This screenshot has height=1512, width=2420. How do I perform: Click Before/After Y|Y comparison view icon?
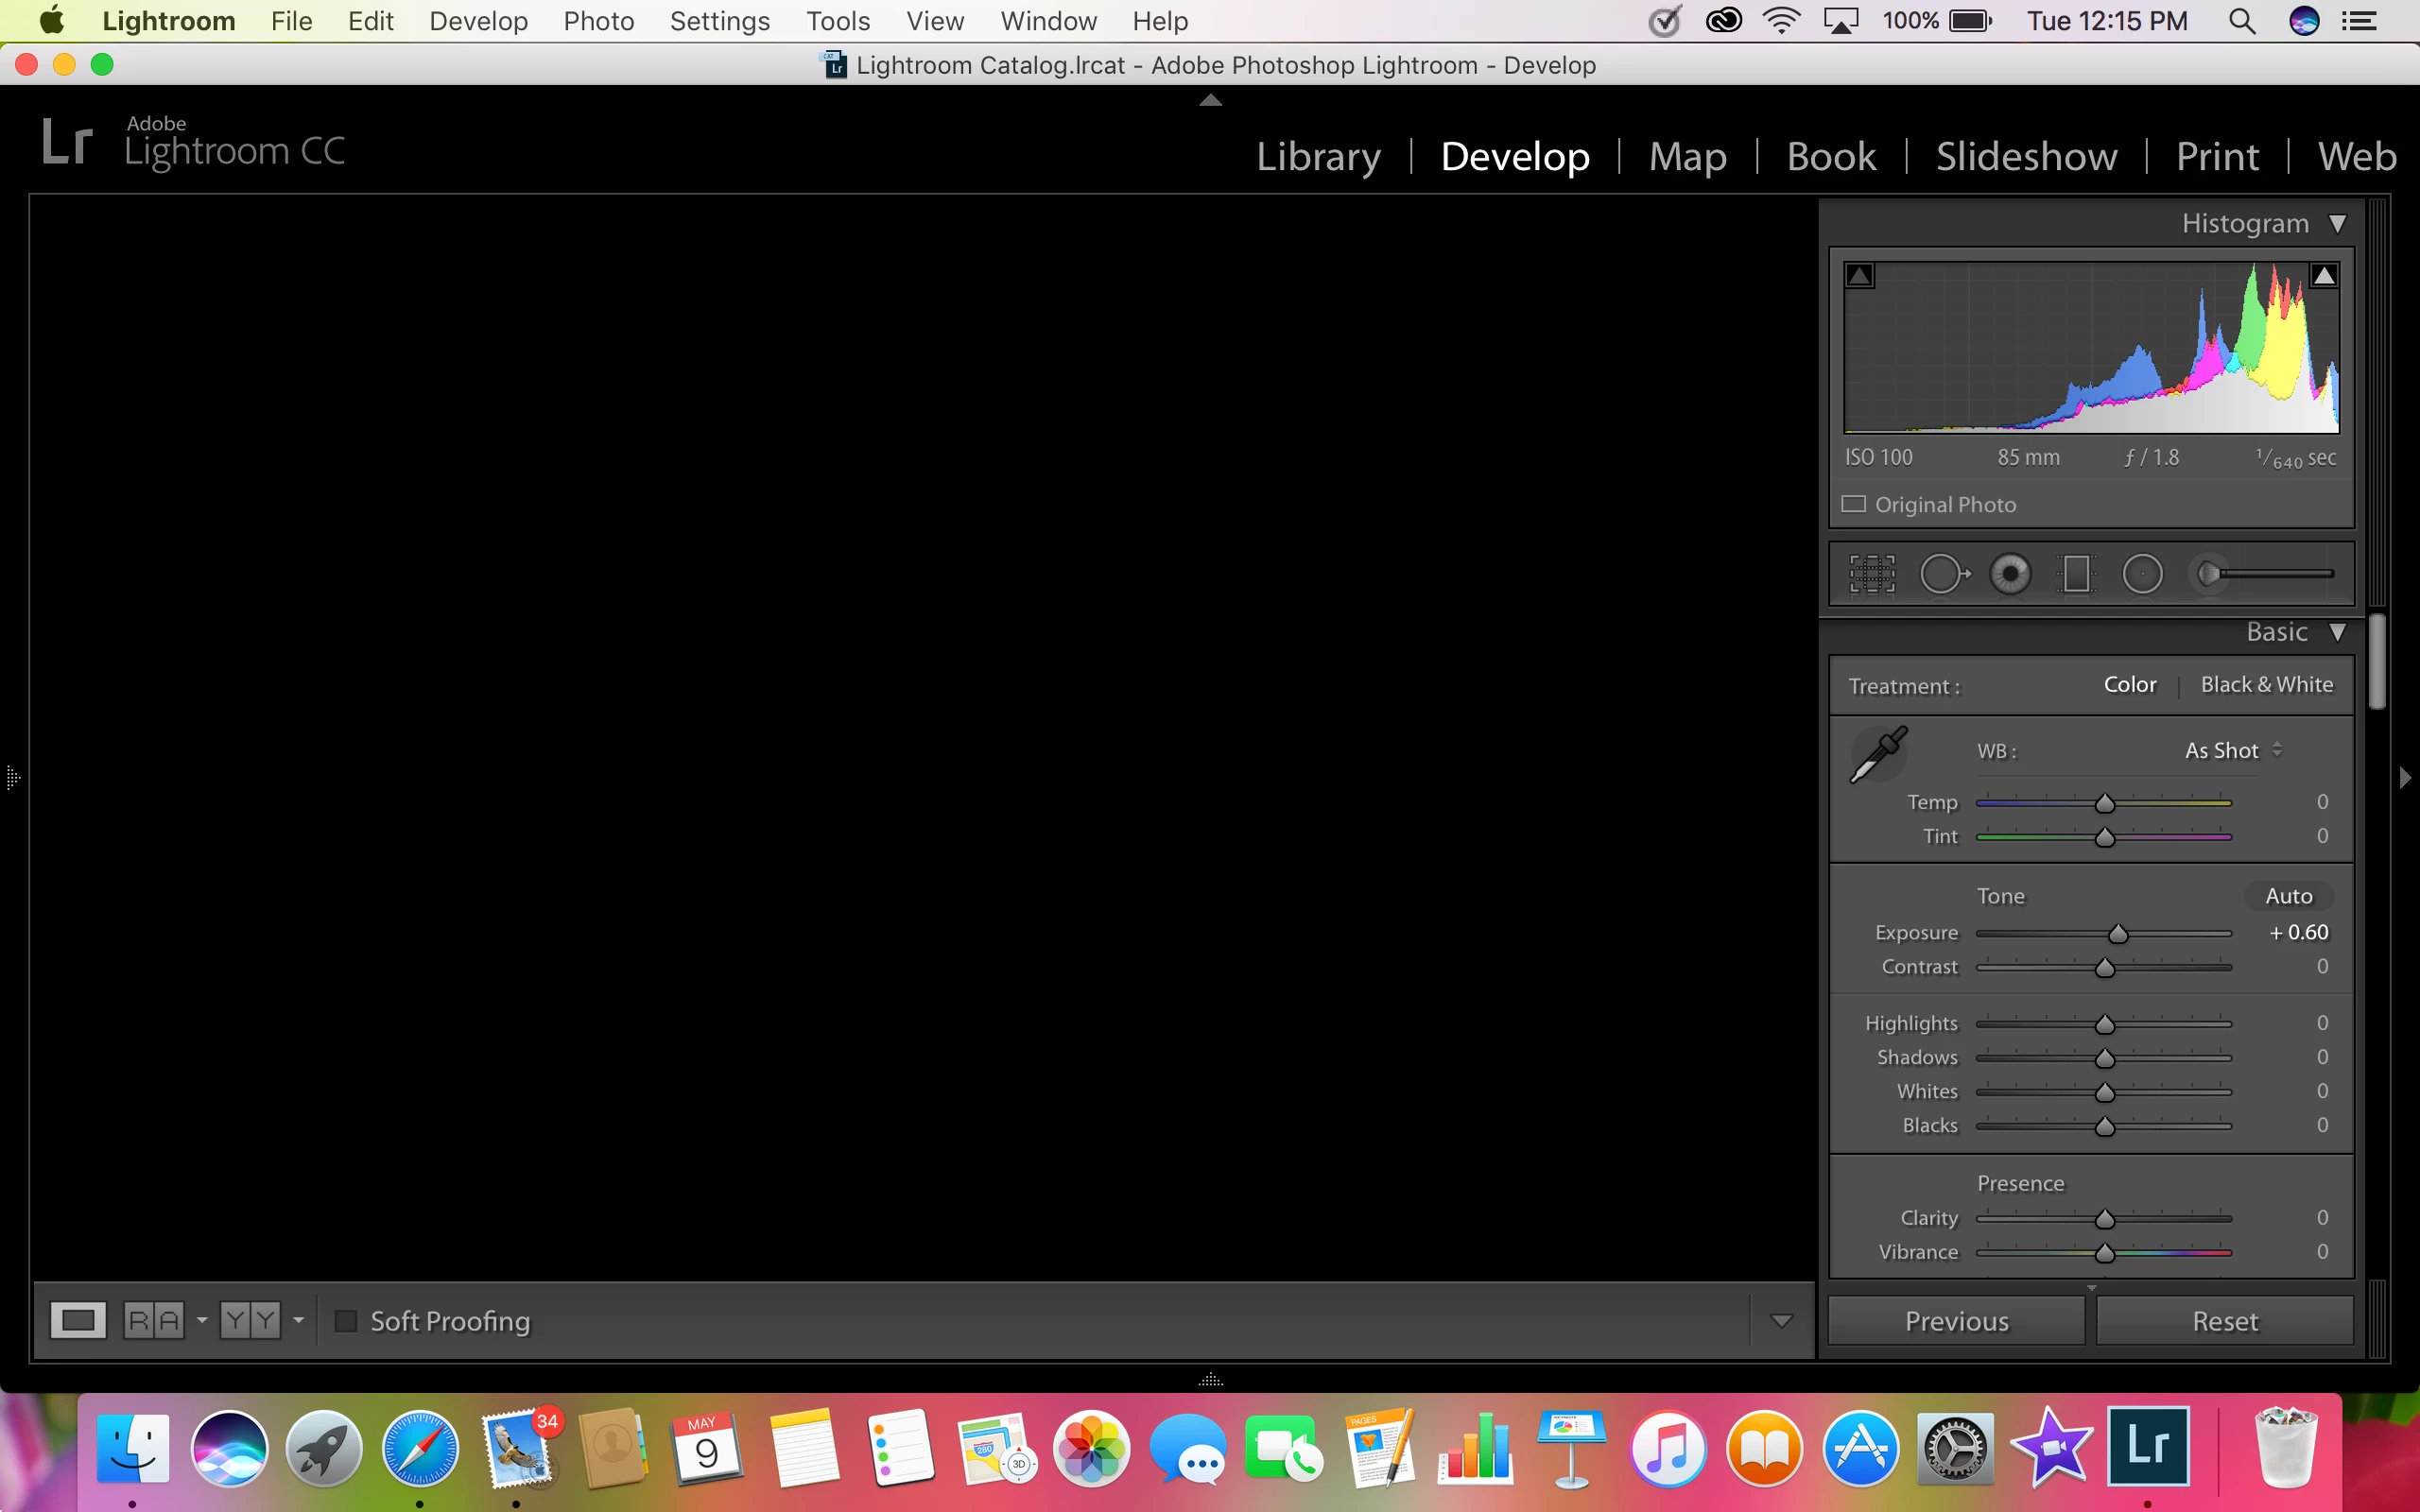(x=250, y=1320)
